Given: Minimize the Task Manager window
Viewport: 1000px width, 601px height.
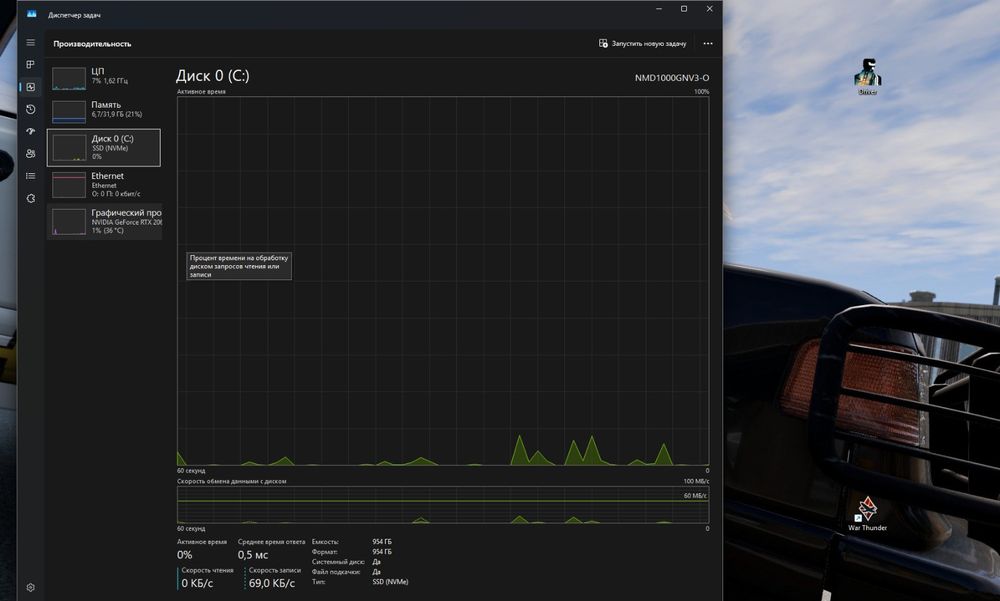Looking at the screenshot, I should [659, 9].
